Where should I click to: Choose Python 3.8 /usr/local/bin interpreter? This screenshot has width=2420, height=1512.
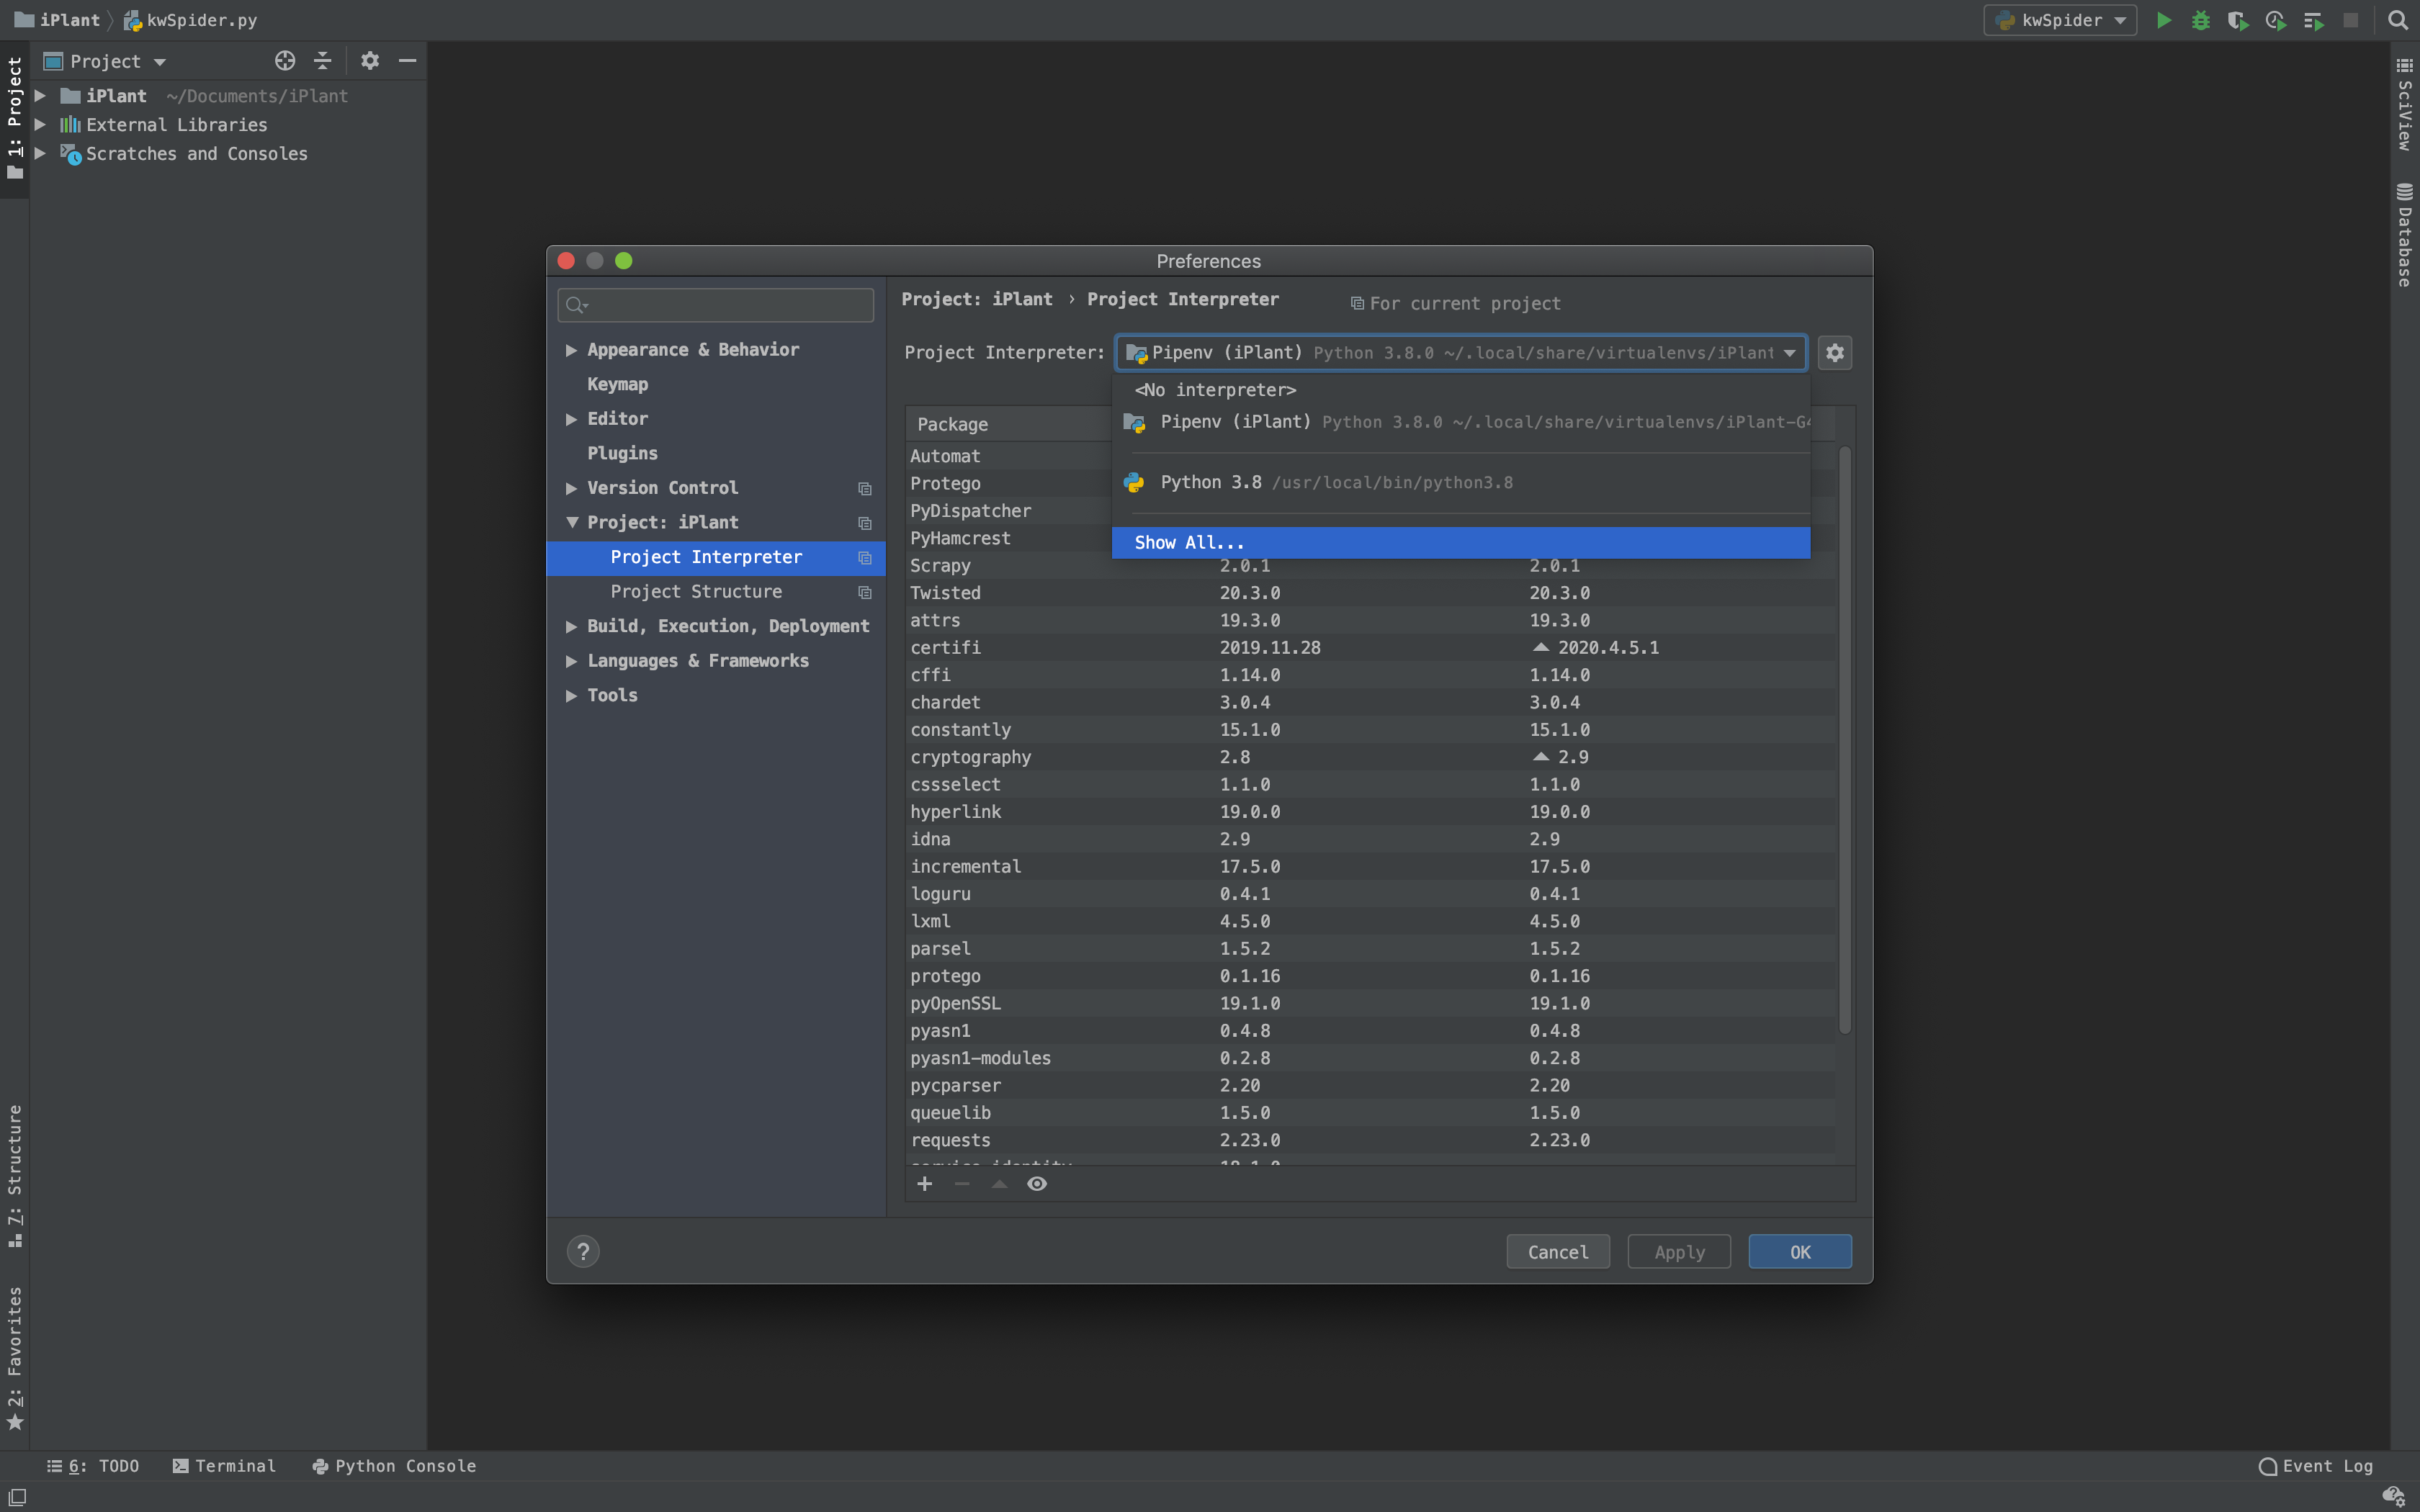pos(1460,482)
